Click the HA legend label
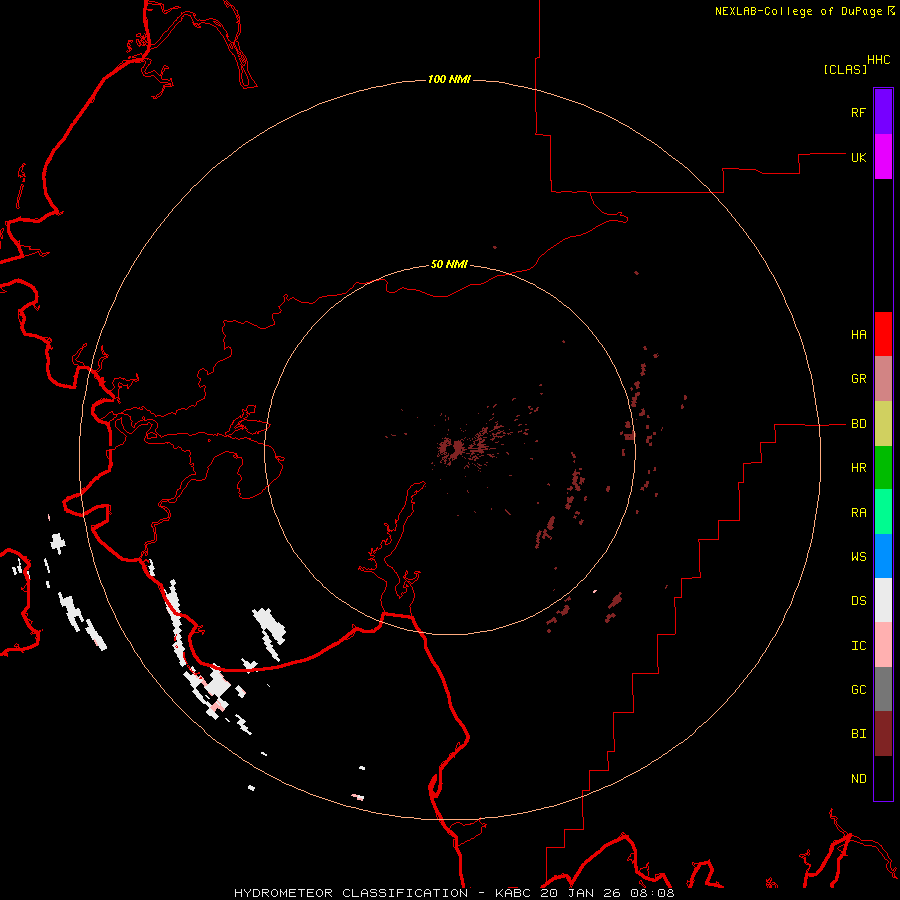Image resolution: width=900 pixels, height=900 pixels. 858,335
